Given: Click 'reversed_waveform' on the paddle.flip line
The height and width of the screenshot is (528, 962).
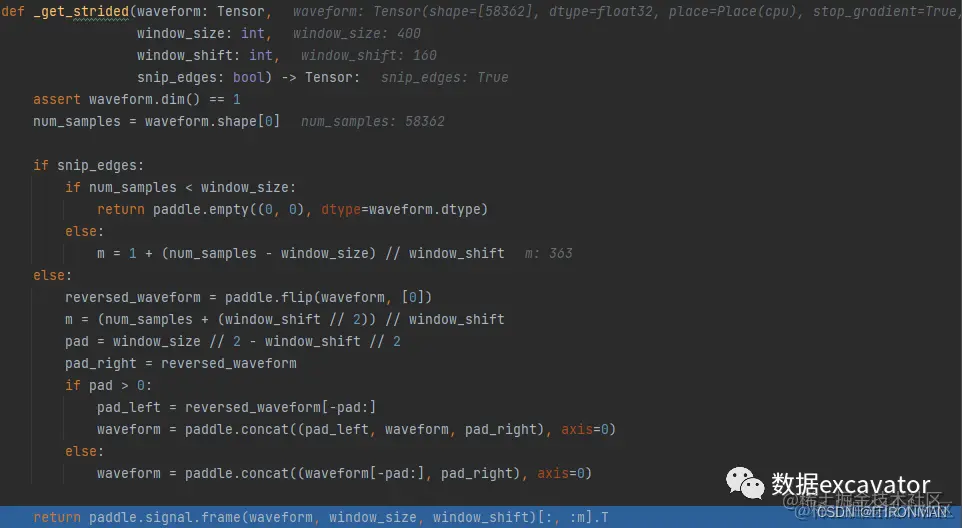Looking at the screenshot, I should 133,298.
